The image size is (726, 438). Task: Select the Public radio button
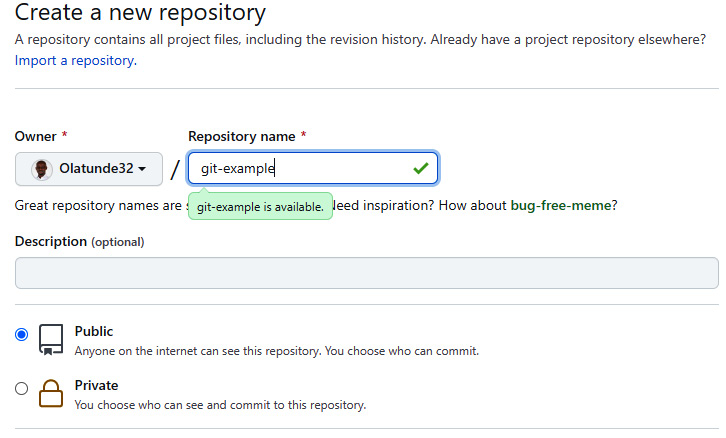coord(22,335)
